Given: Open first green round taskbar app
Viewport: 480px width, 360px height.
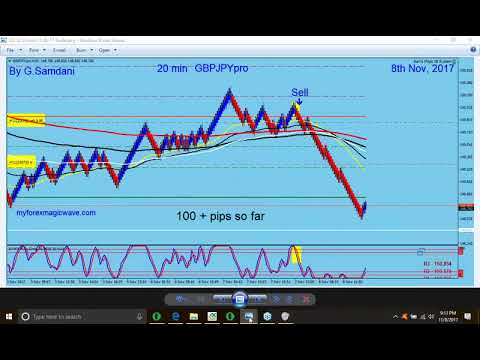Looking at the screenshot, I should [157, 316].
